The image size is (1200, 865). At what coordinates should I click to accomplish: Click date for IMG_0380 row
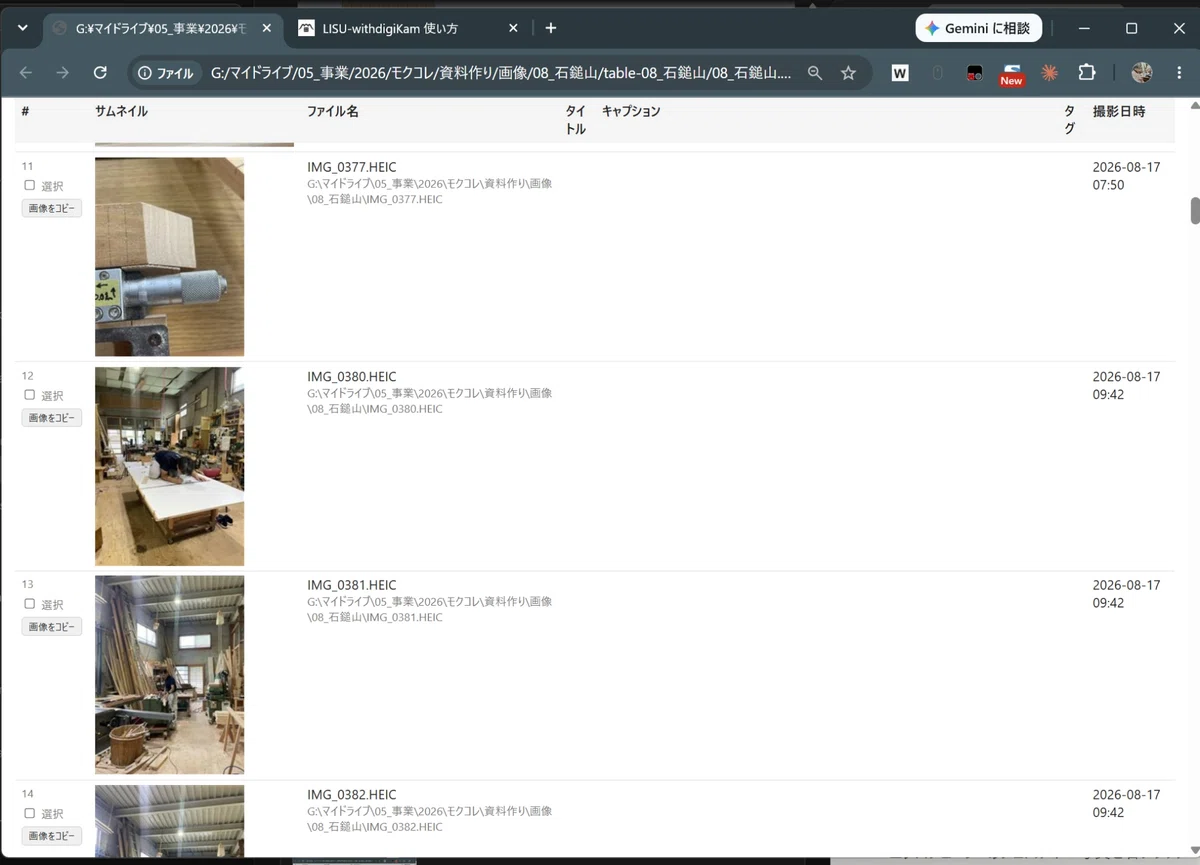pos(1126,386)
